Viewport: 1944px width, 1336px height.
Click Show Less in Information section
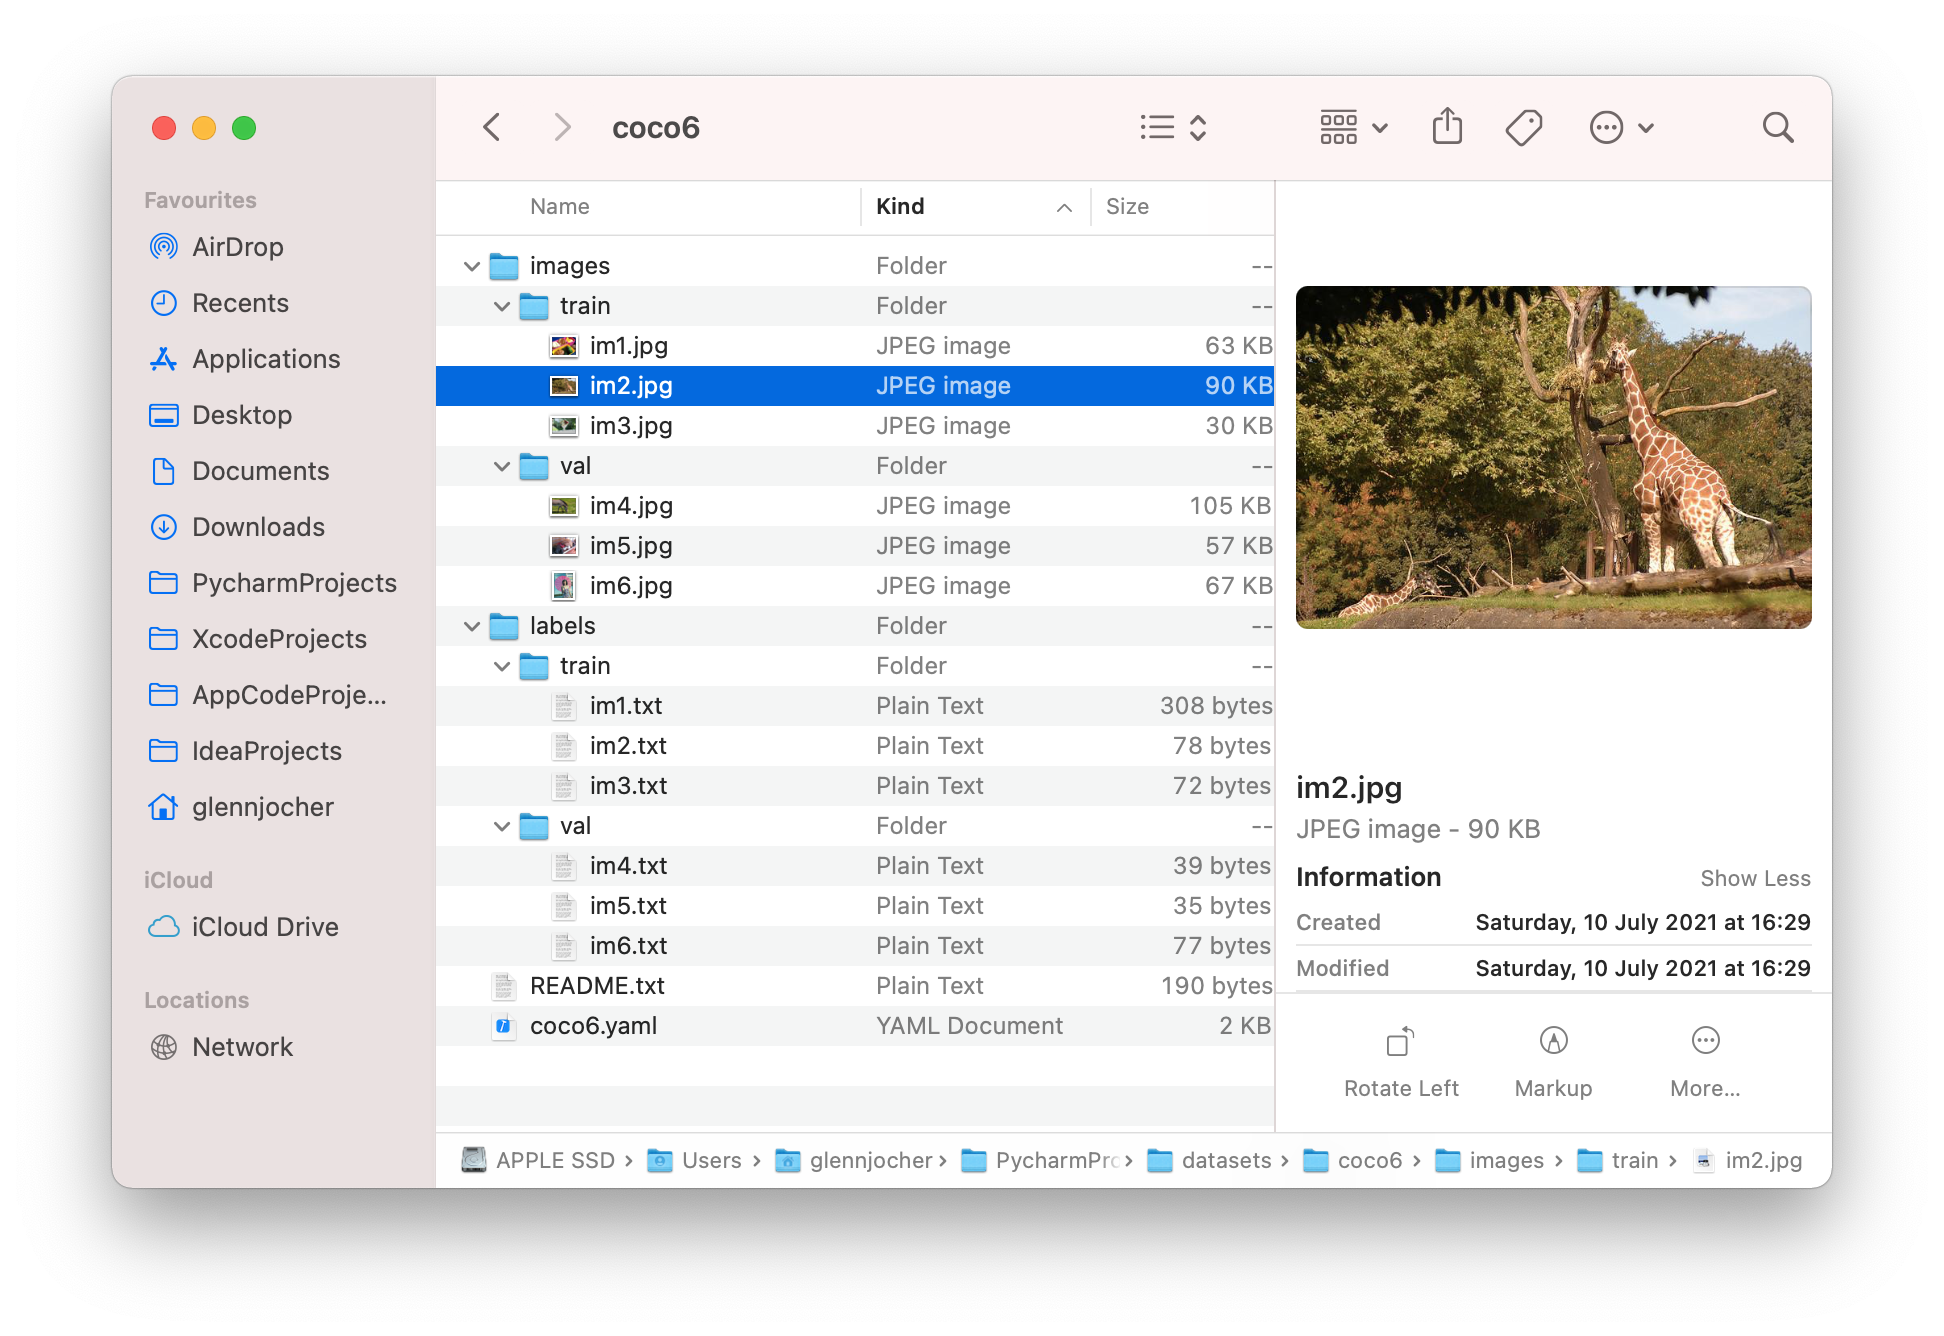pos(1755,878)
